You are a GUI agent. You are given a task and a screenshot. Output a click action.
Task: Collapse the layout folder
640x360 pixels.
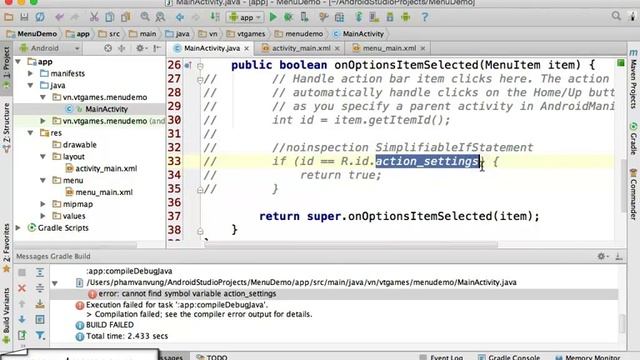[43, 156]
